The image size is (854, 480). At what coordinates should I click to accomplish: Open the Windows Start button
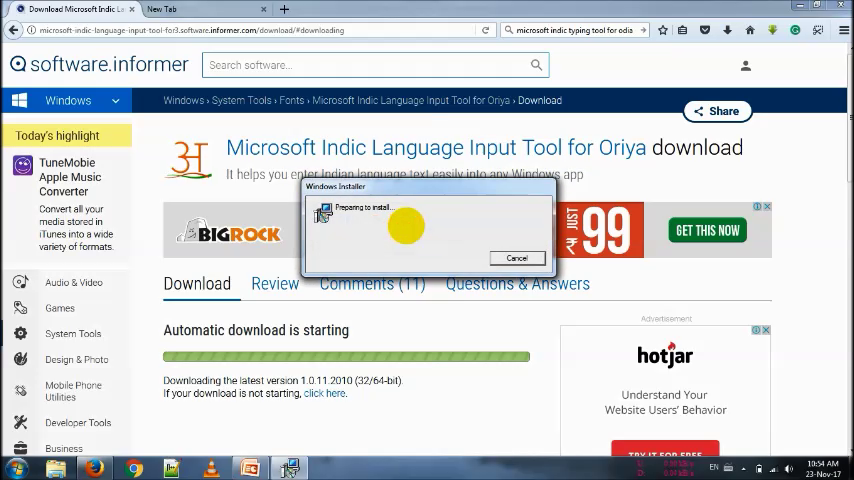[x=17, y=469]
